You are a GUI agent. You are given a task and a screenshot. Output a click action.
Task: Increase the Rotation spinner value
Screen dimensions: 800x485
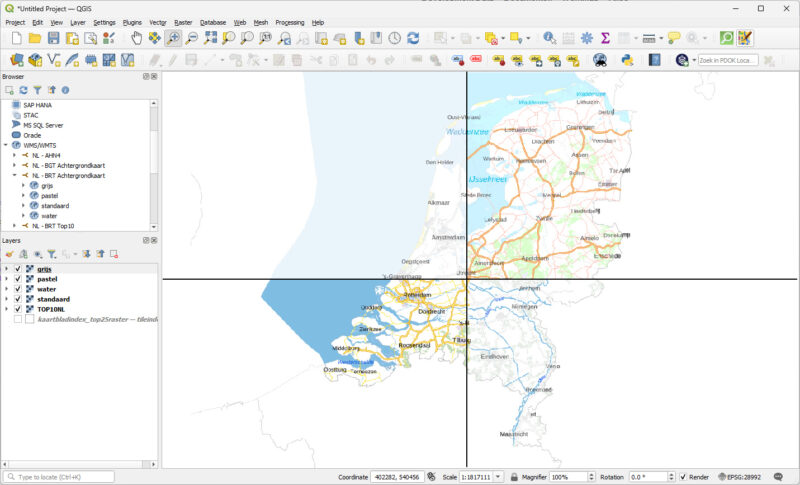coord(671,475)
